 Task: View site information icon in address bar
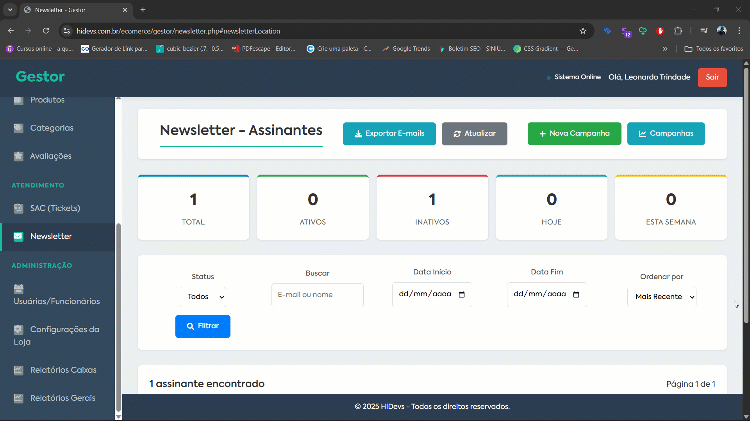tap(67, 31)
